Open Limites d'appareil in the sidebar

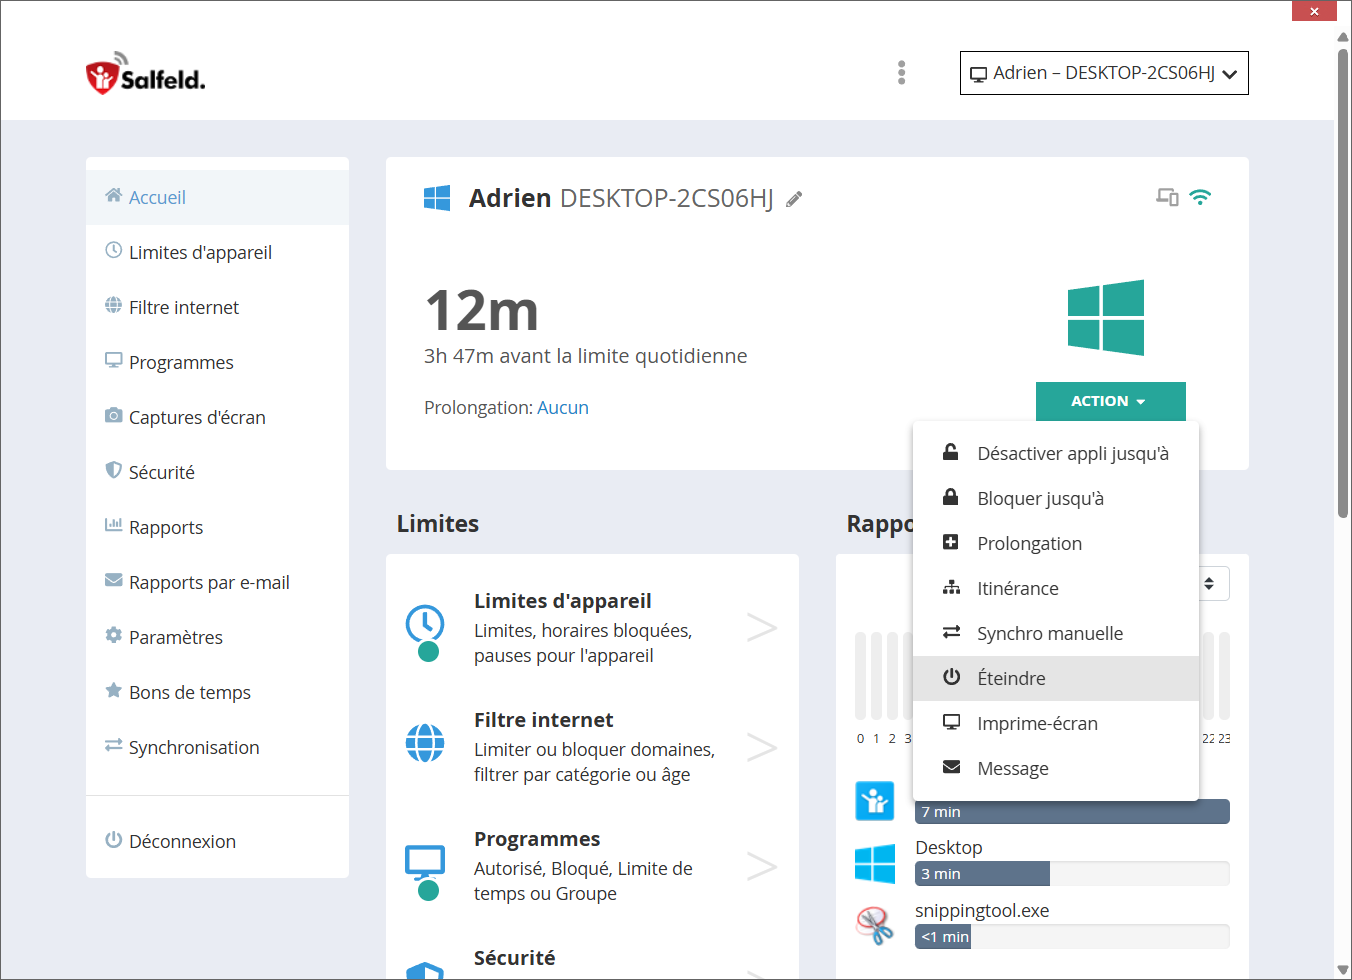(x=217, y=252)
